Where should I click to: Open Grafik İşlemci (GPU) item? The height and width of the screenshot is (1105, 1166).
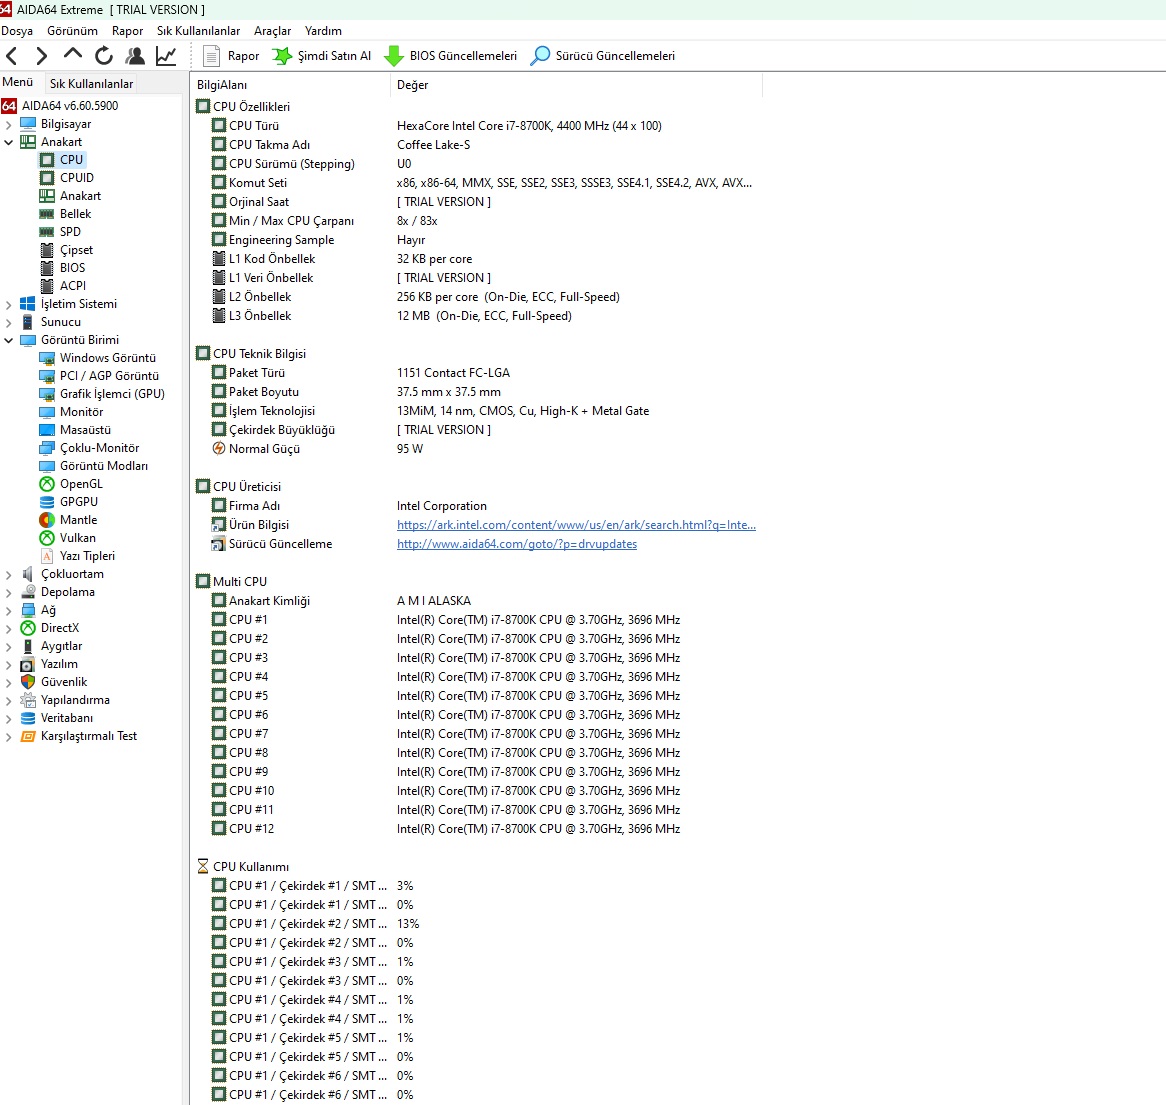(112, 394)
